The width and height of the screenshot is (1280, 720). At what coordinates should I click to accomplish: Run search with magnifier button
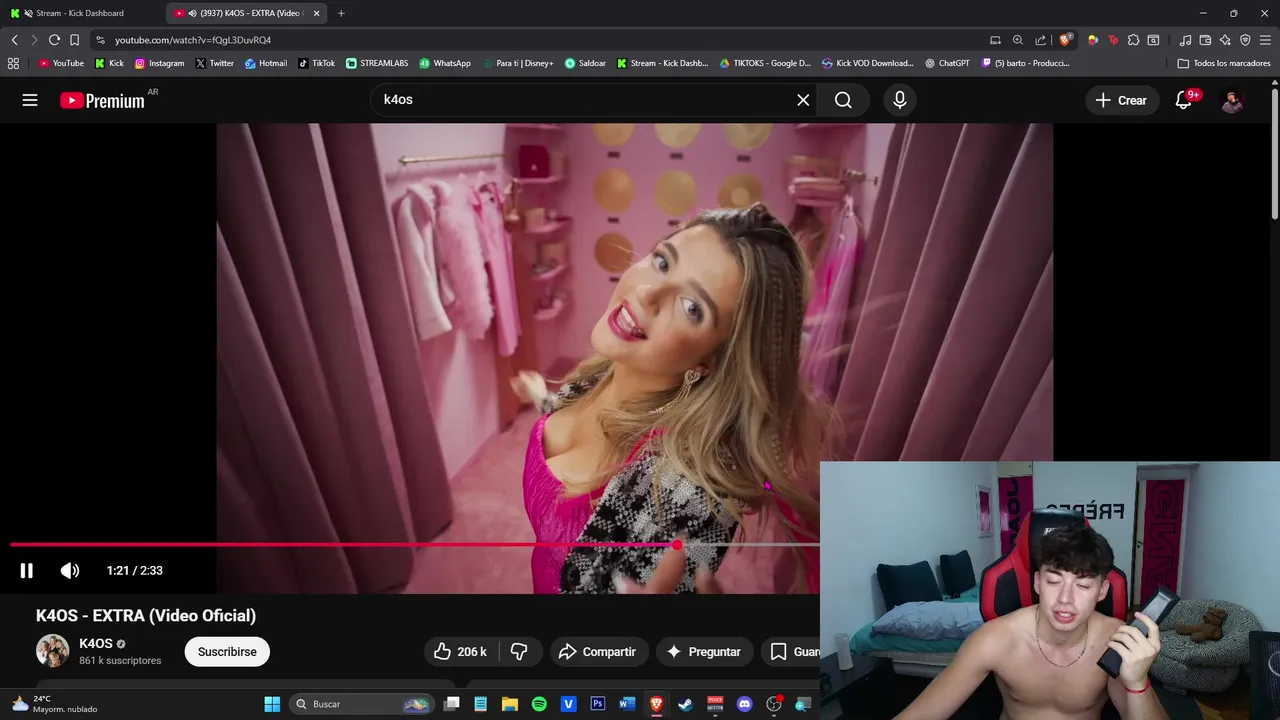(843, 100)
